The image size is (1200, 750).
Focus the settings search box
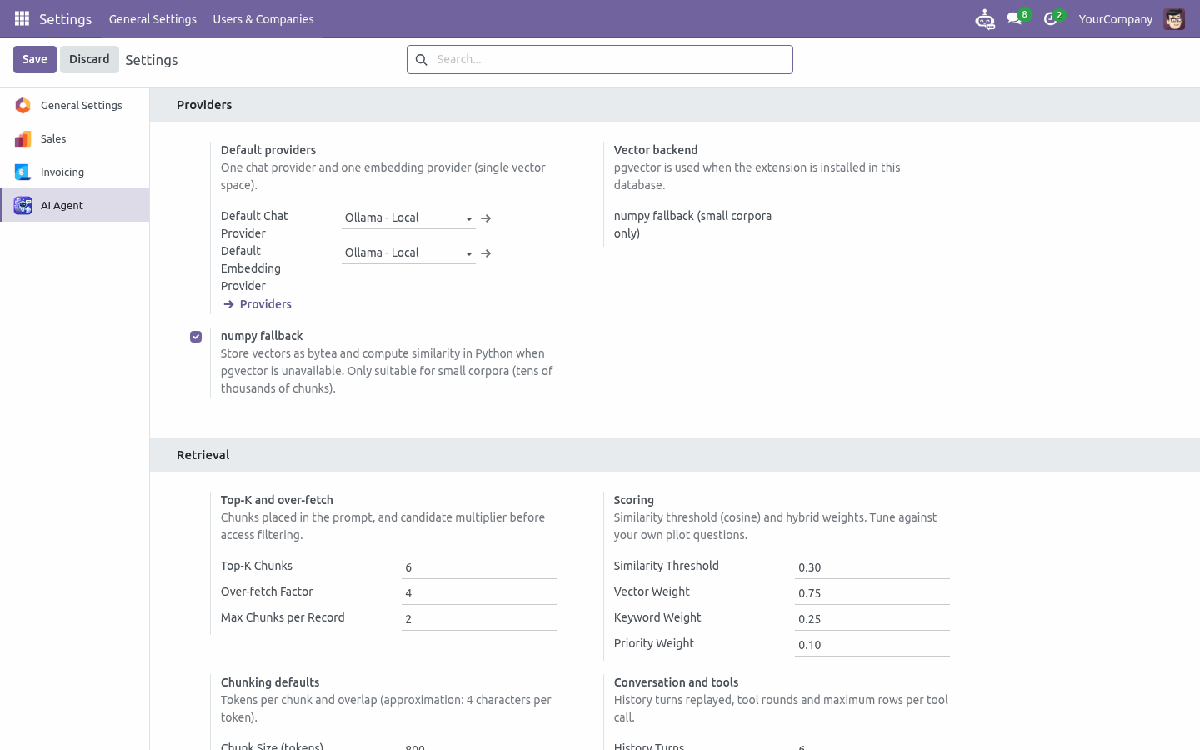coord(600,60)
